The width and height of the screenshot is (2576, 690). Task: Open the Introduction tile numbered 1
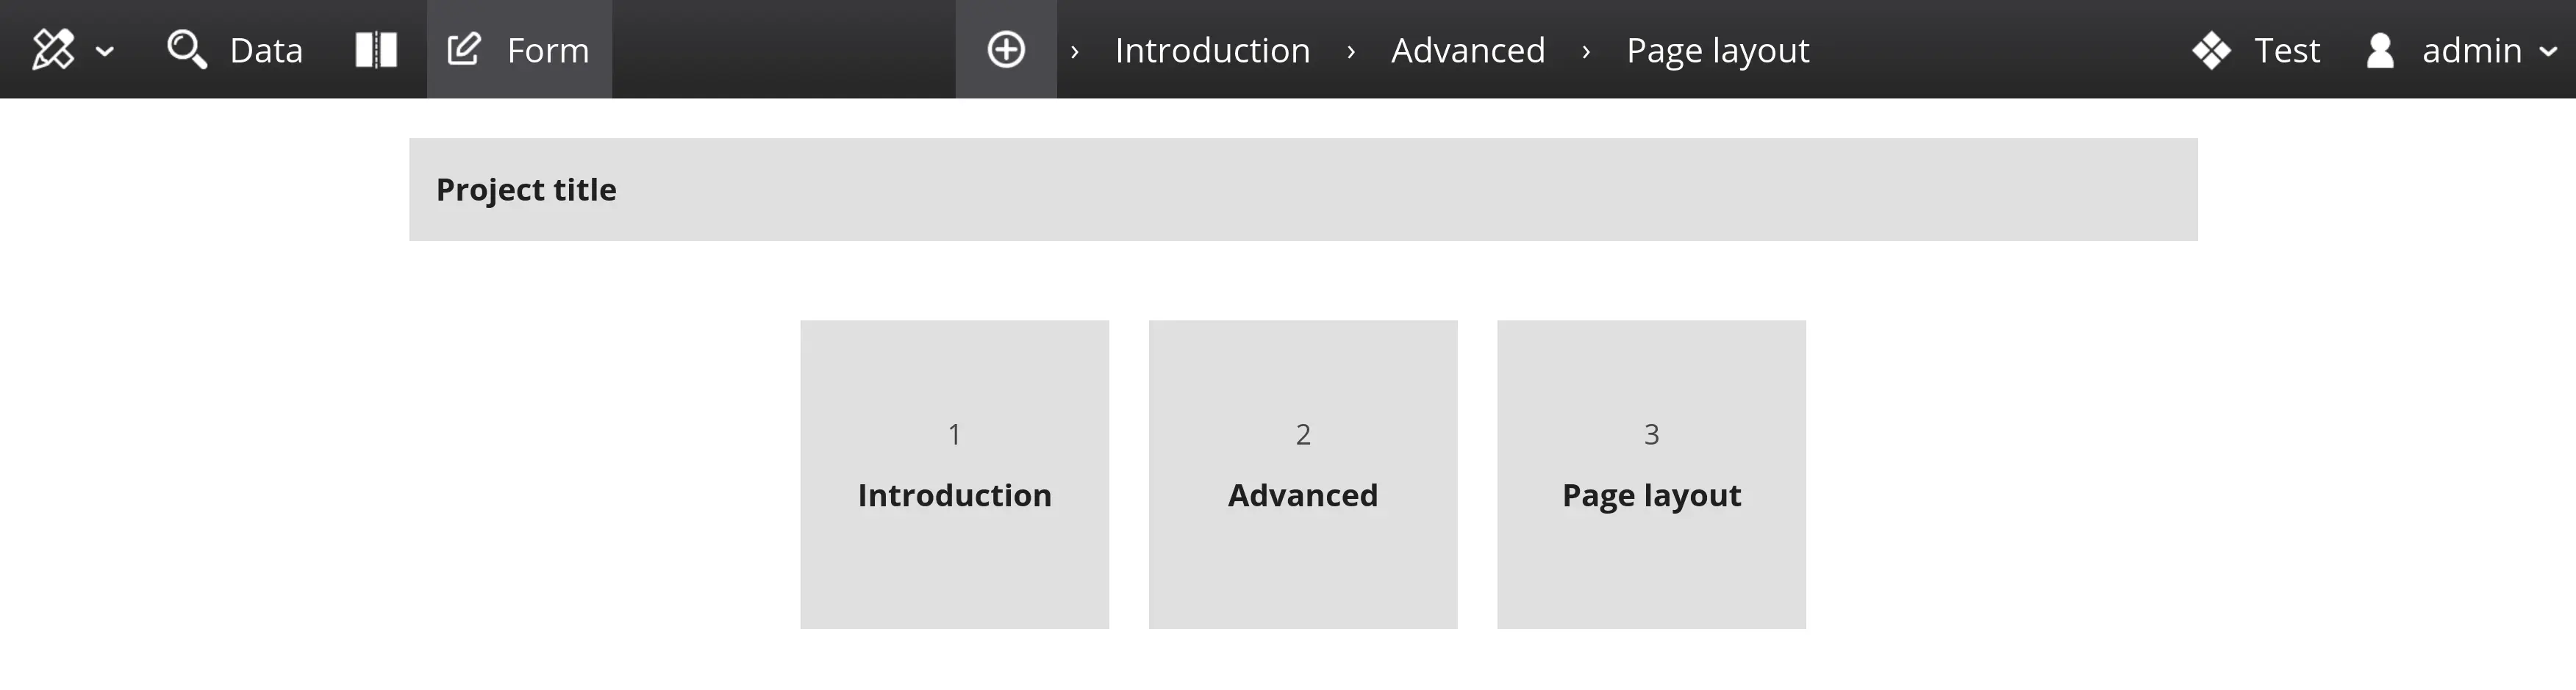954,474
